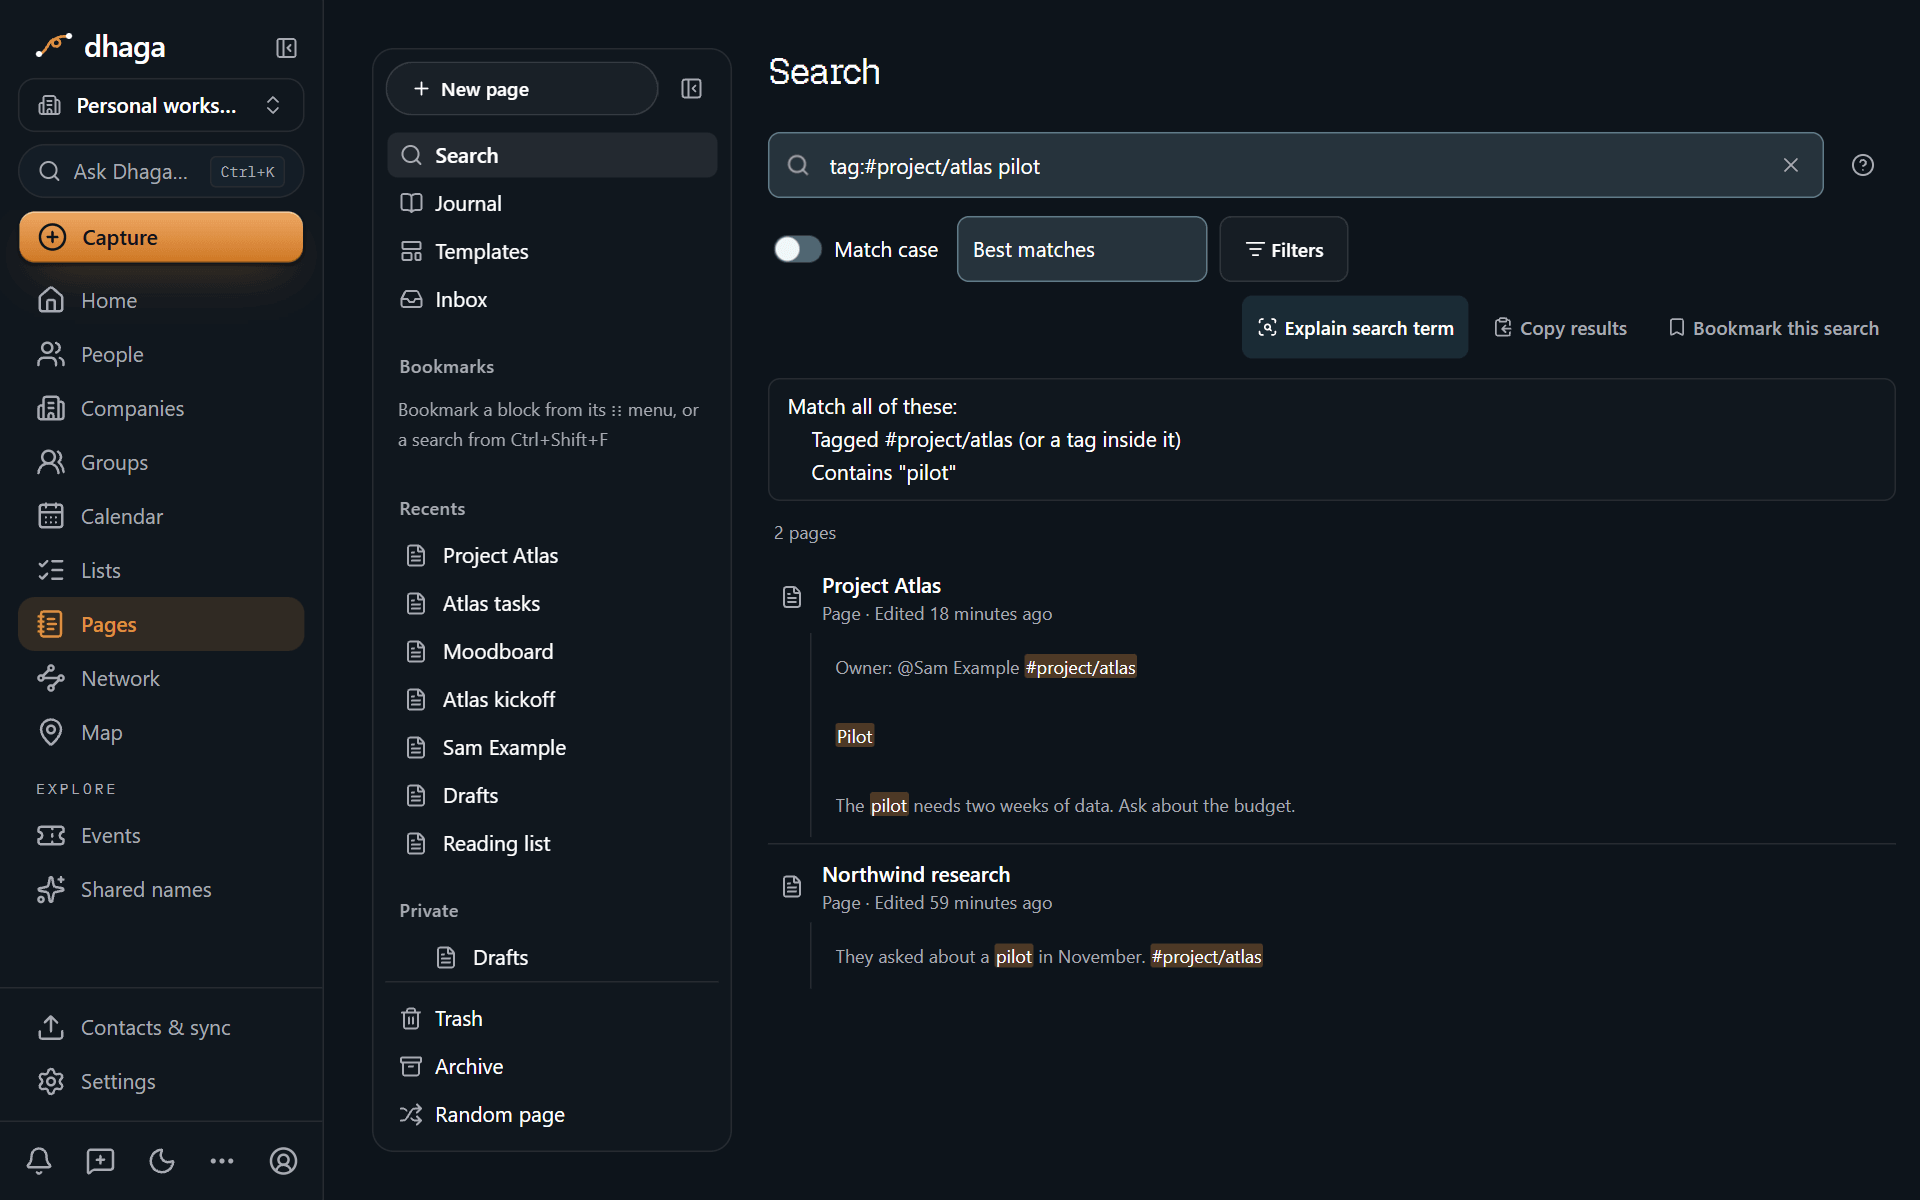Open the feedback message icon in the bottom bar
Screen dimensions: 1920x1200
pyautogui.click(x=100, y=1161)
